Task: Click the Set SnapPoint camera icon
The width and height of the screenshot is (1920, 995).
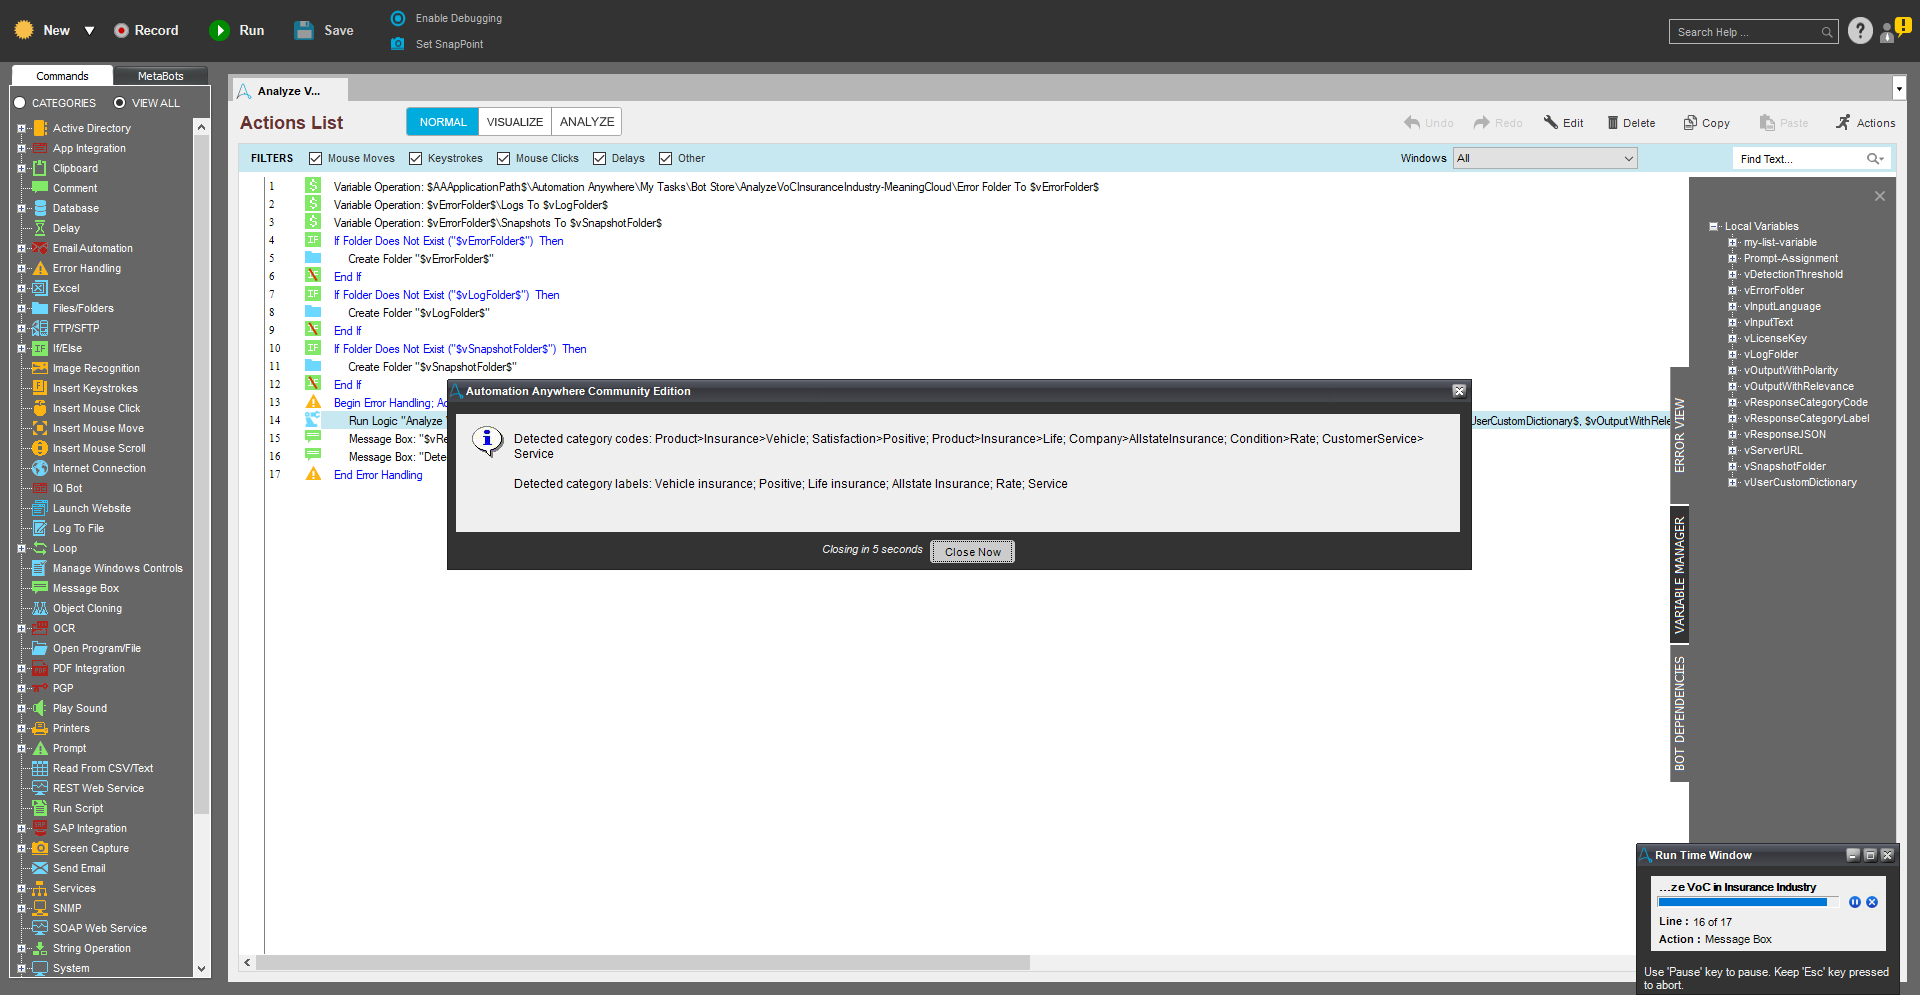Action: point(398,44)
